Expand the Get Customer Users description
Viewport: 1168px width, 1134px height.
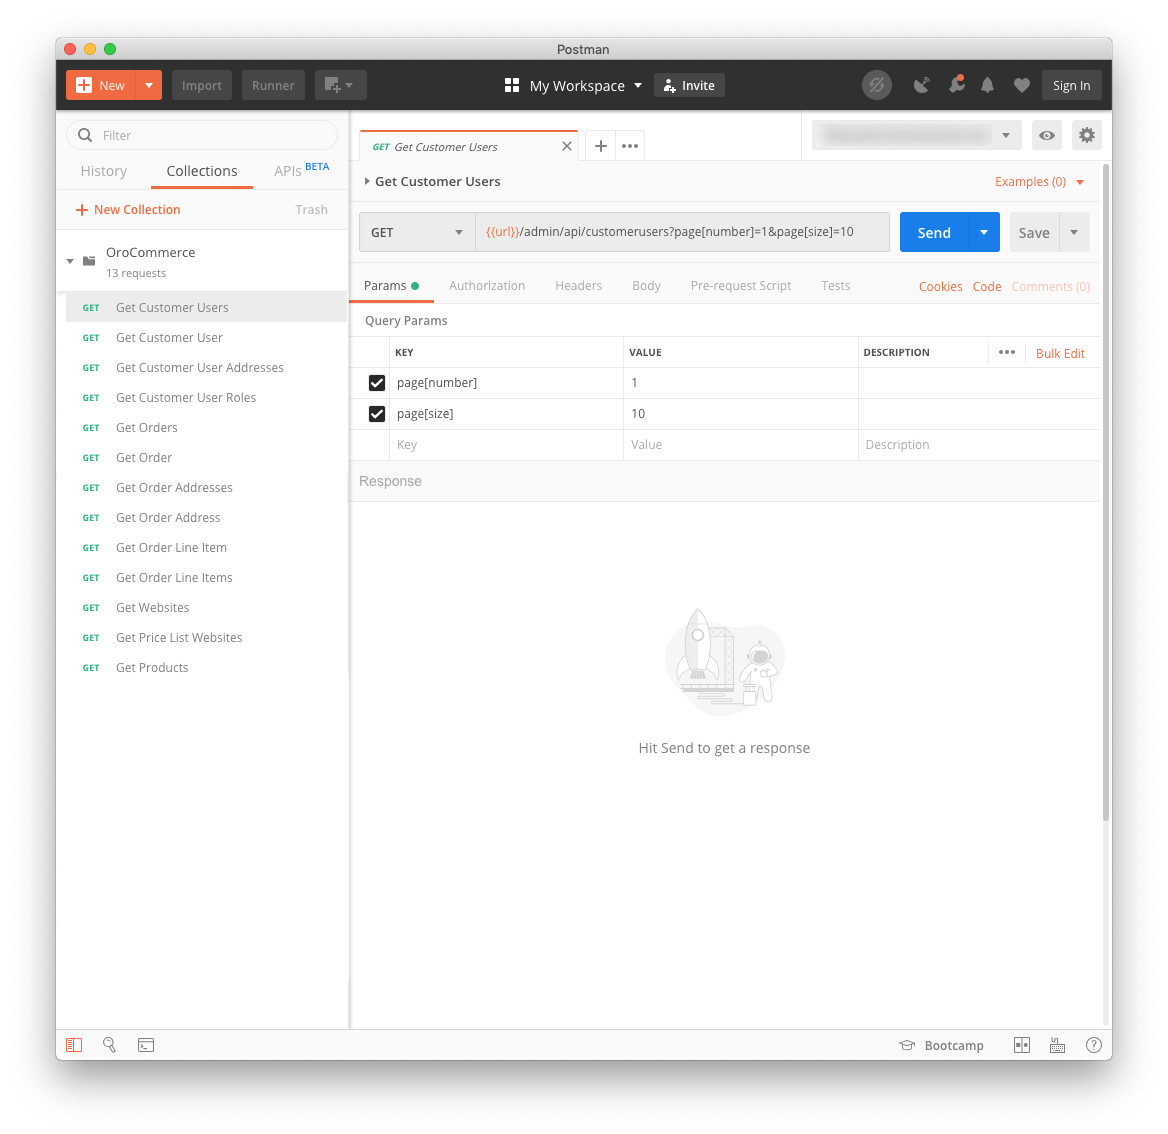coord(367,181)
